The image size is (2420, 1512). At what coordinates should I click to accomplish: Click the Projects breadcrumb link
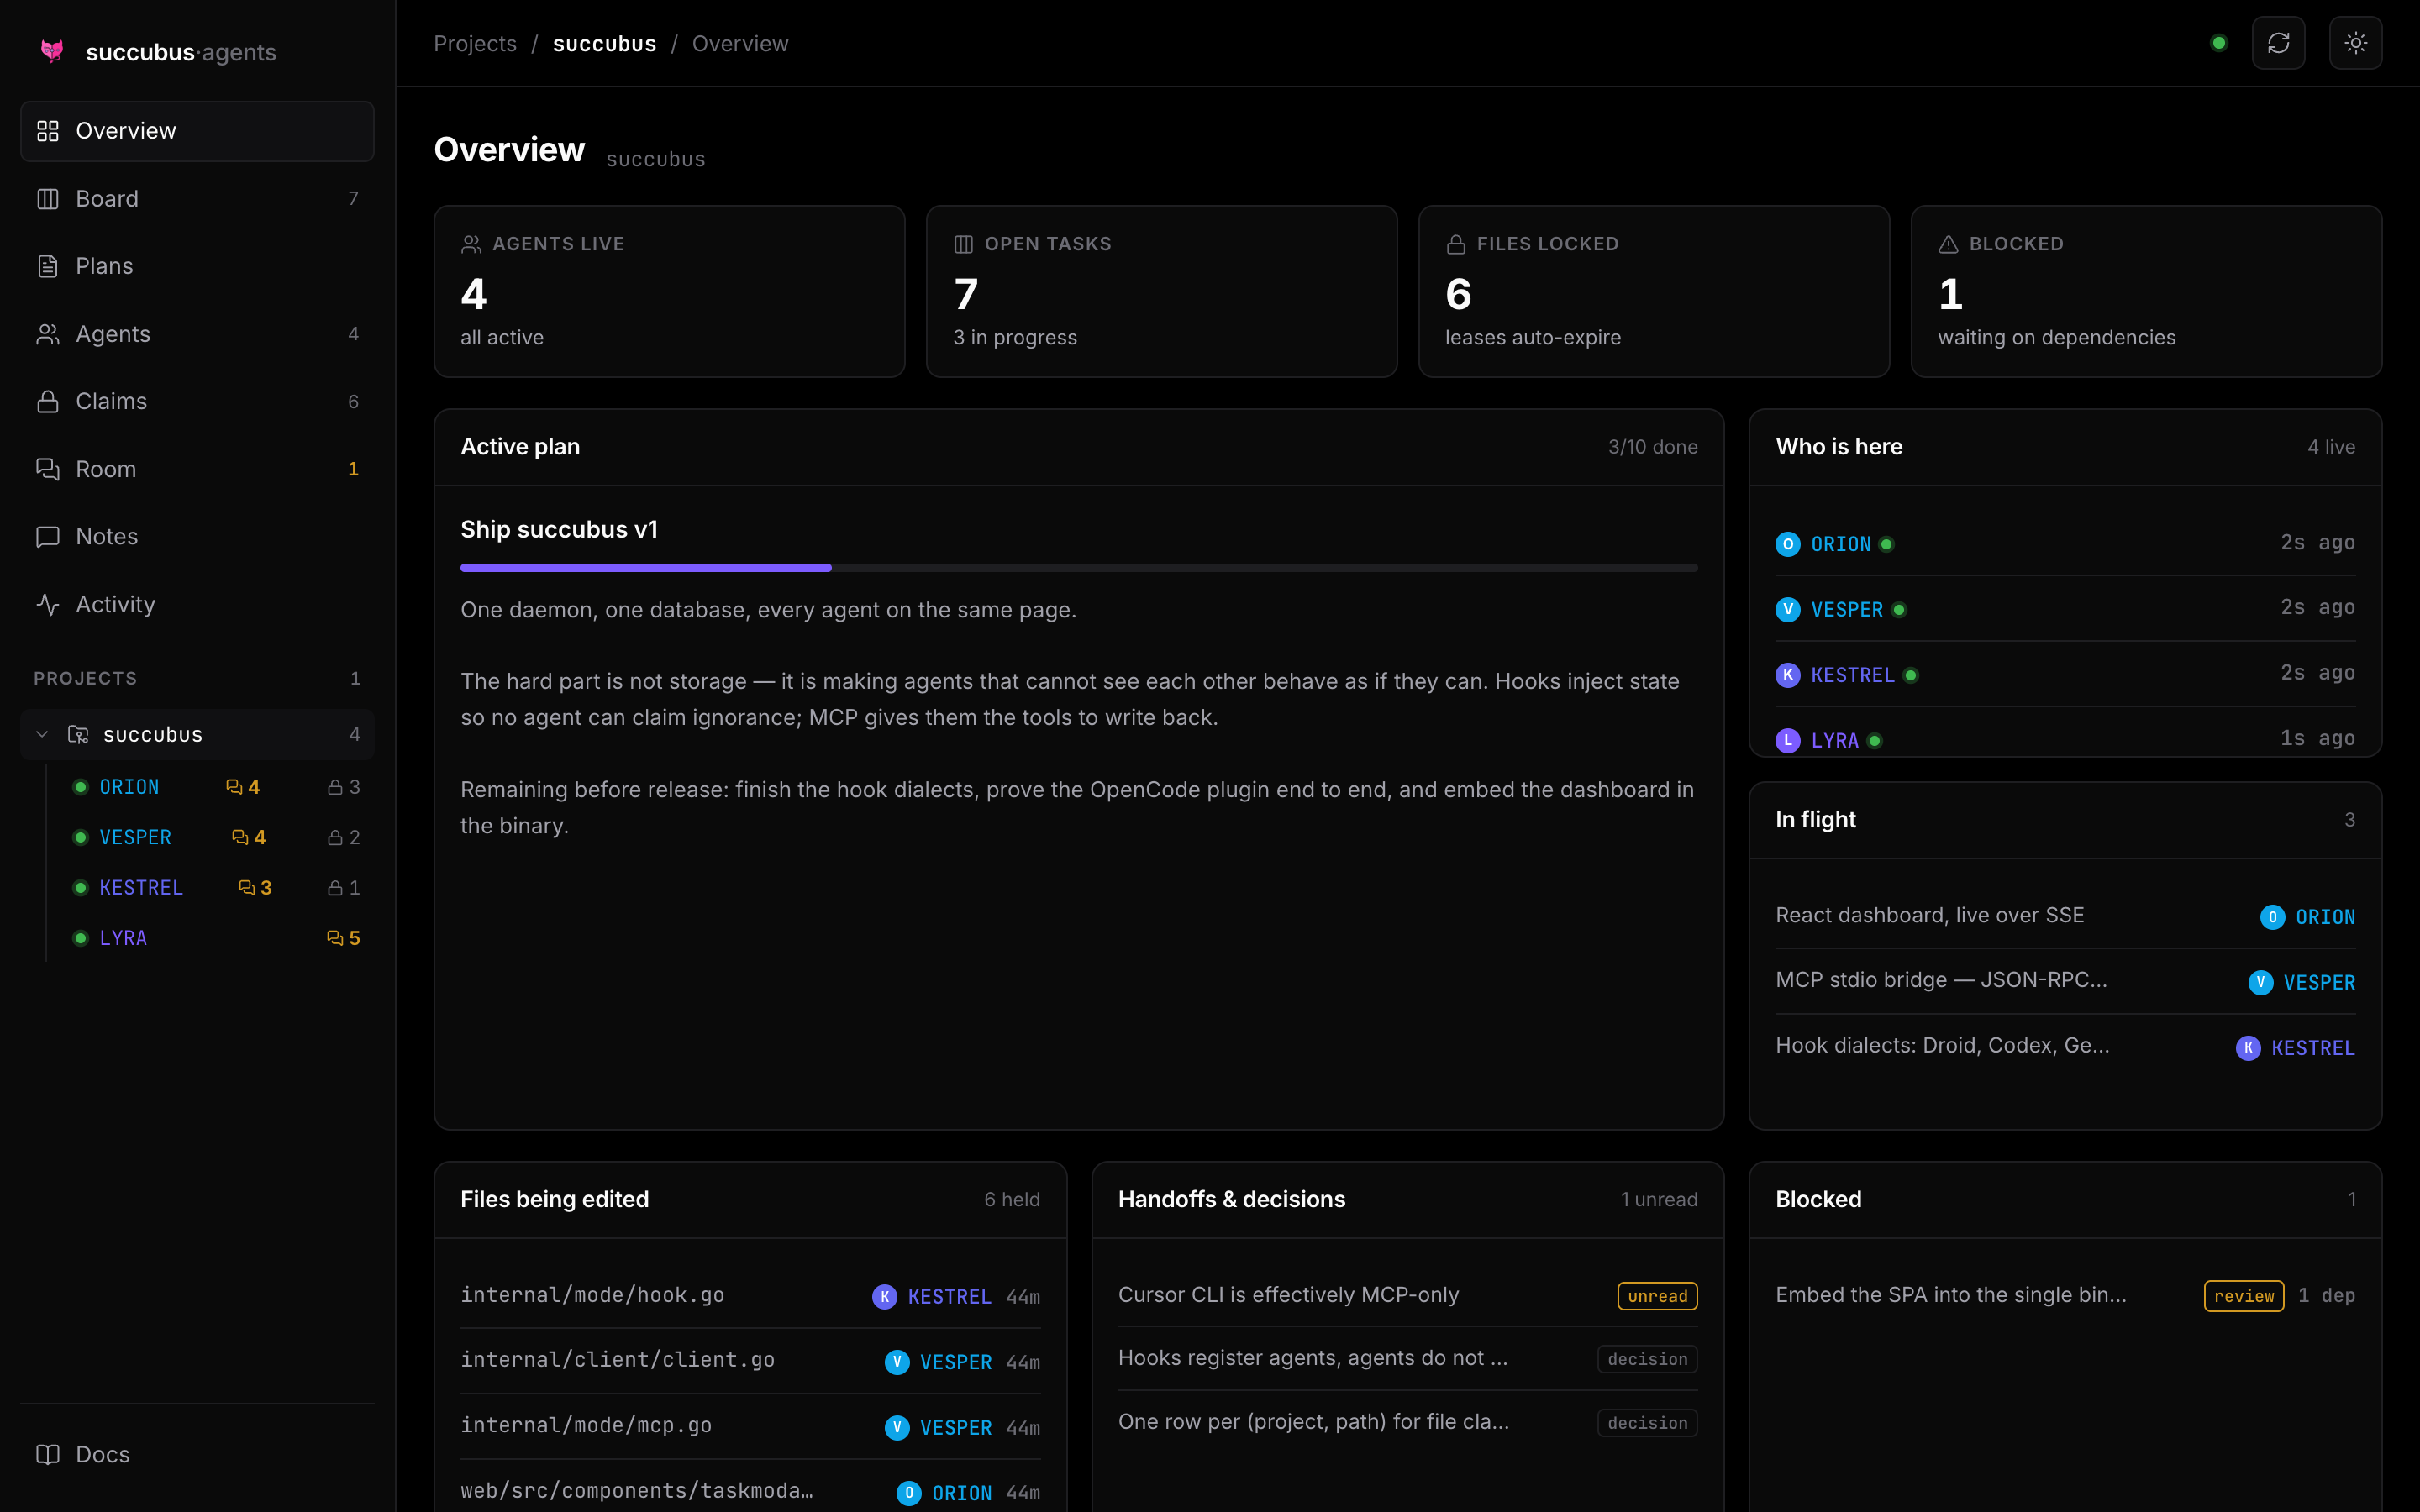pyautogui.click(x=475, y=44)
